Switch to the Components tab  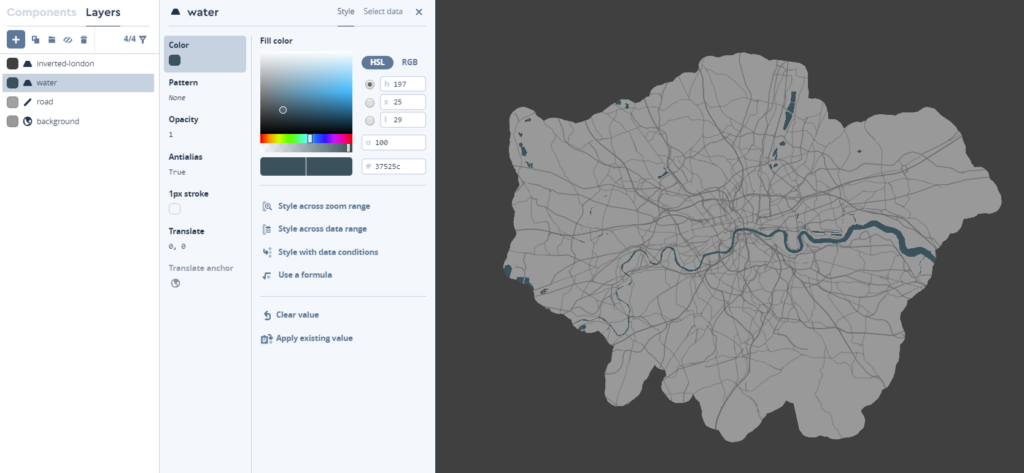(41, 13)
